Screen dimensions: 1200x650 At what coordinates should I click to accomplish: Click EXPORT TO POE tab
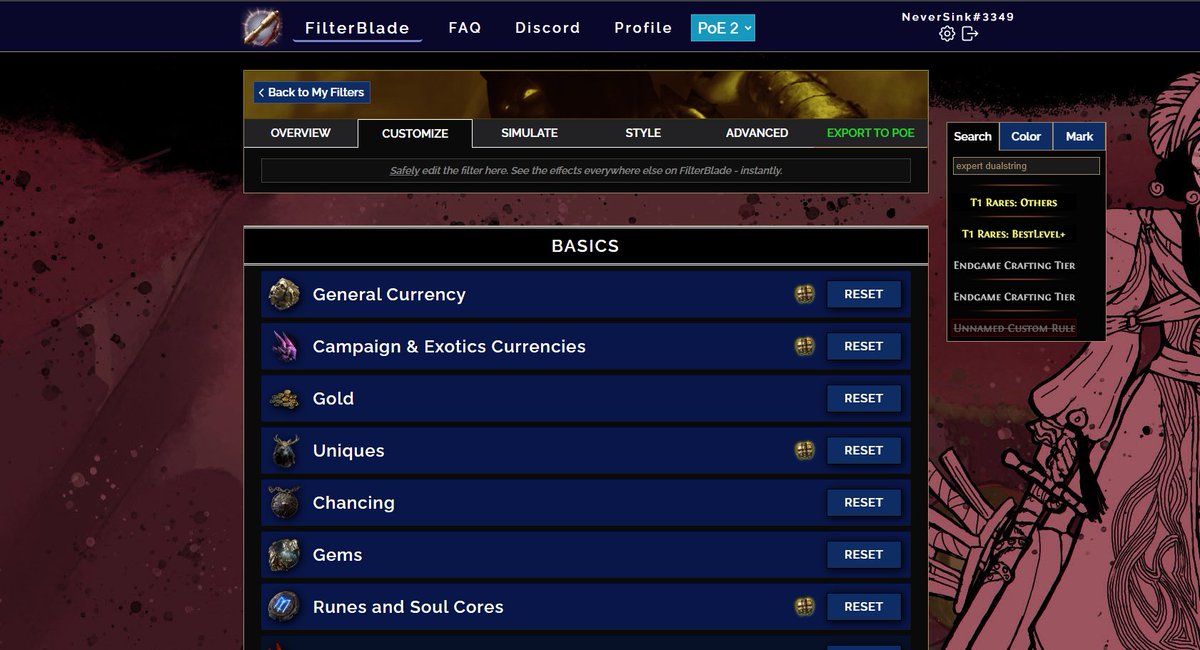click(x=871, y=133)
